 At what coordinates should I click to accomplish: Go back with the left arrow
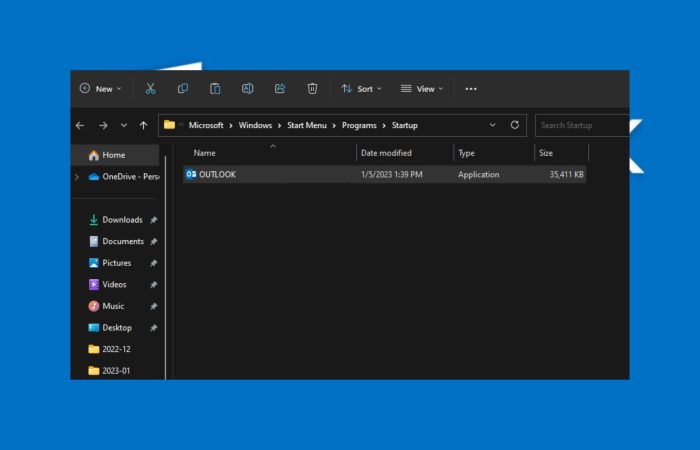pos(80,125)
